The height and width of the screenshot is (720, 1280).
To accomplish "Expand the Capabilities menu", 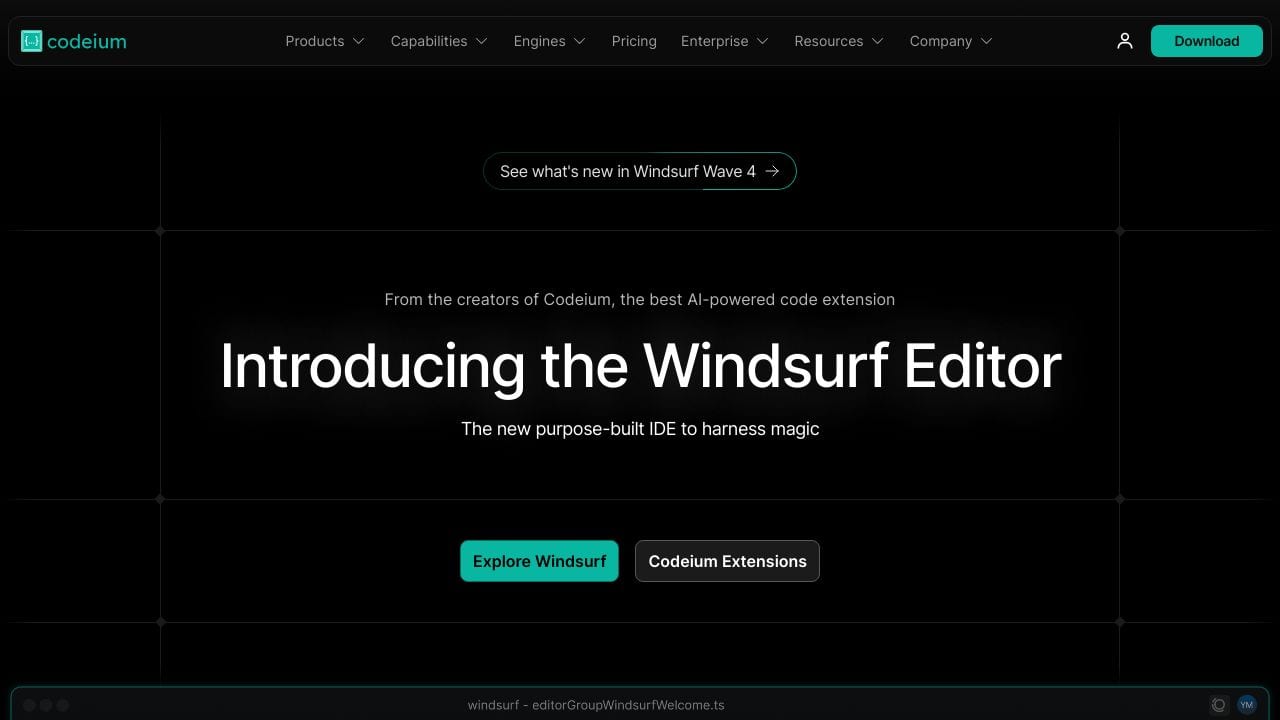I will pyautogui.click(x=439, y=41).
